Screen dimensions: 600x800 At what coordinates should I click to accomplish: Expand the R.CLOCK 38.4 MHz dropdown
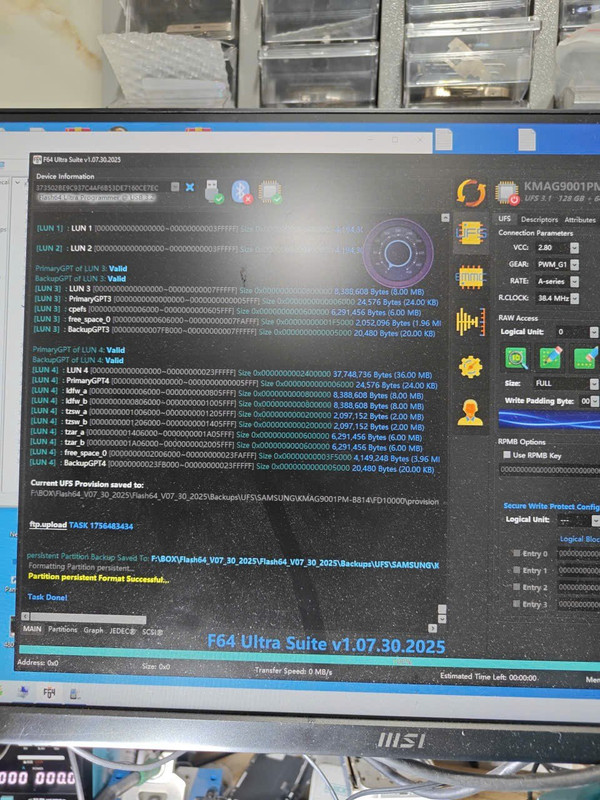click(x=574, y=298)
